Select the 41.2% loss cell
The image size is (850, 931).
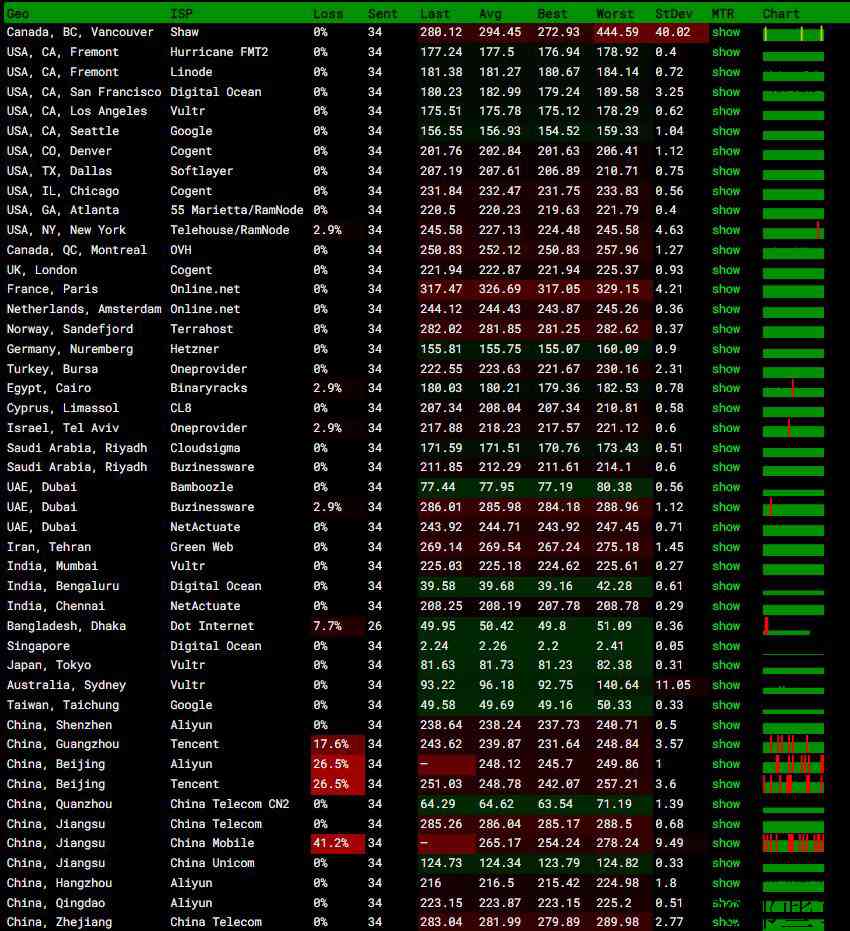point(337,843)
